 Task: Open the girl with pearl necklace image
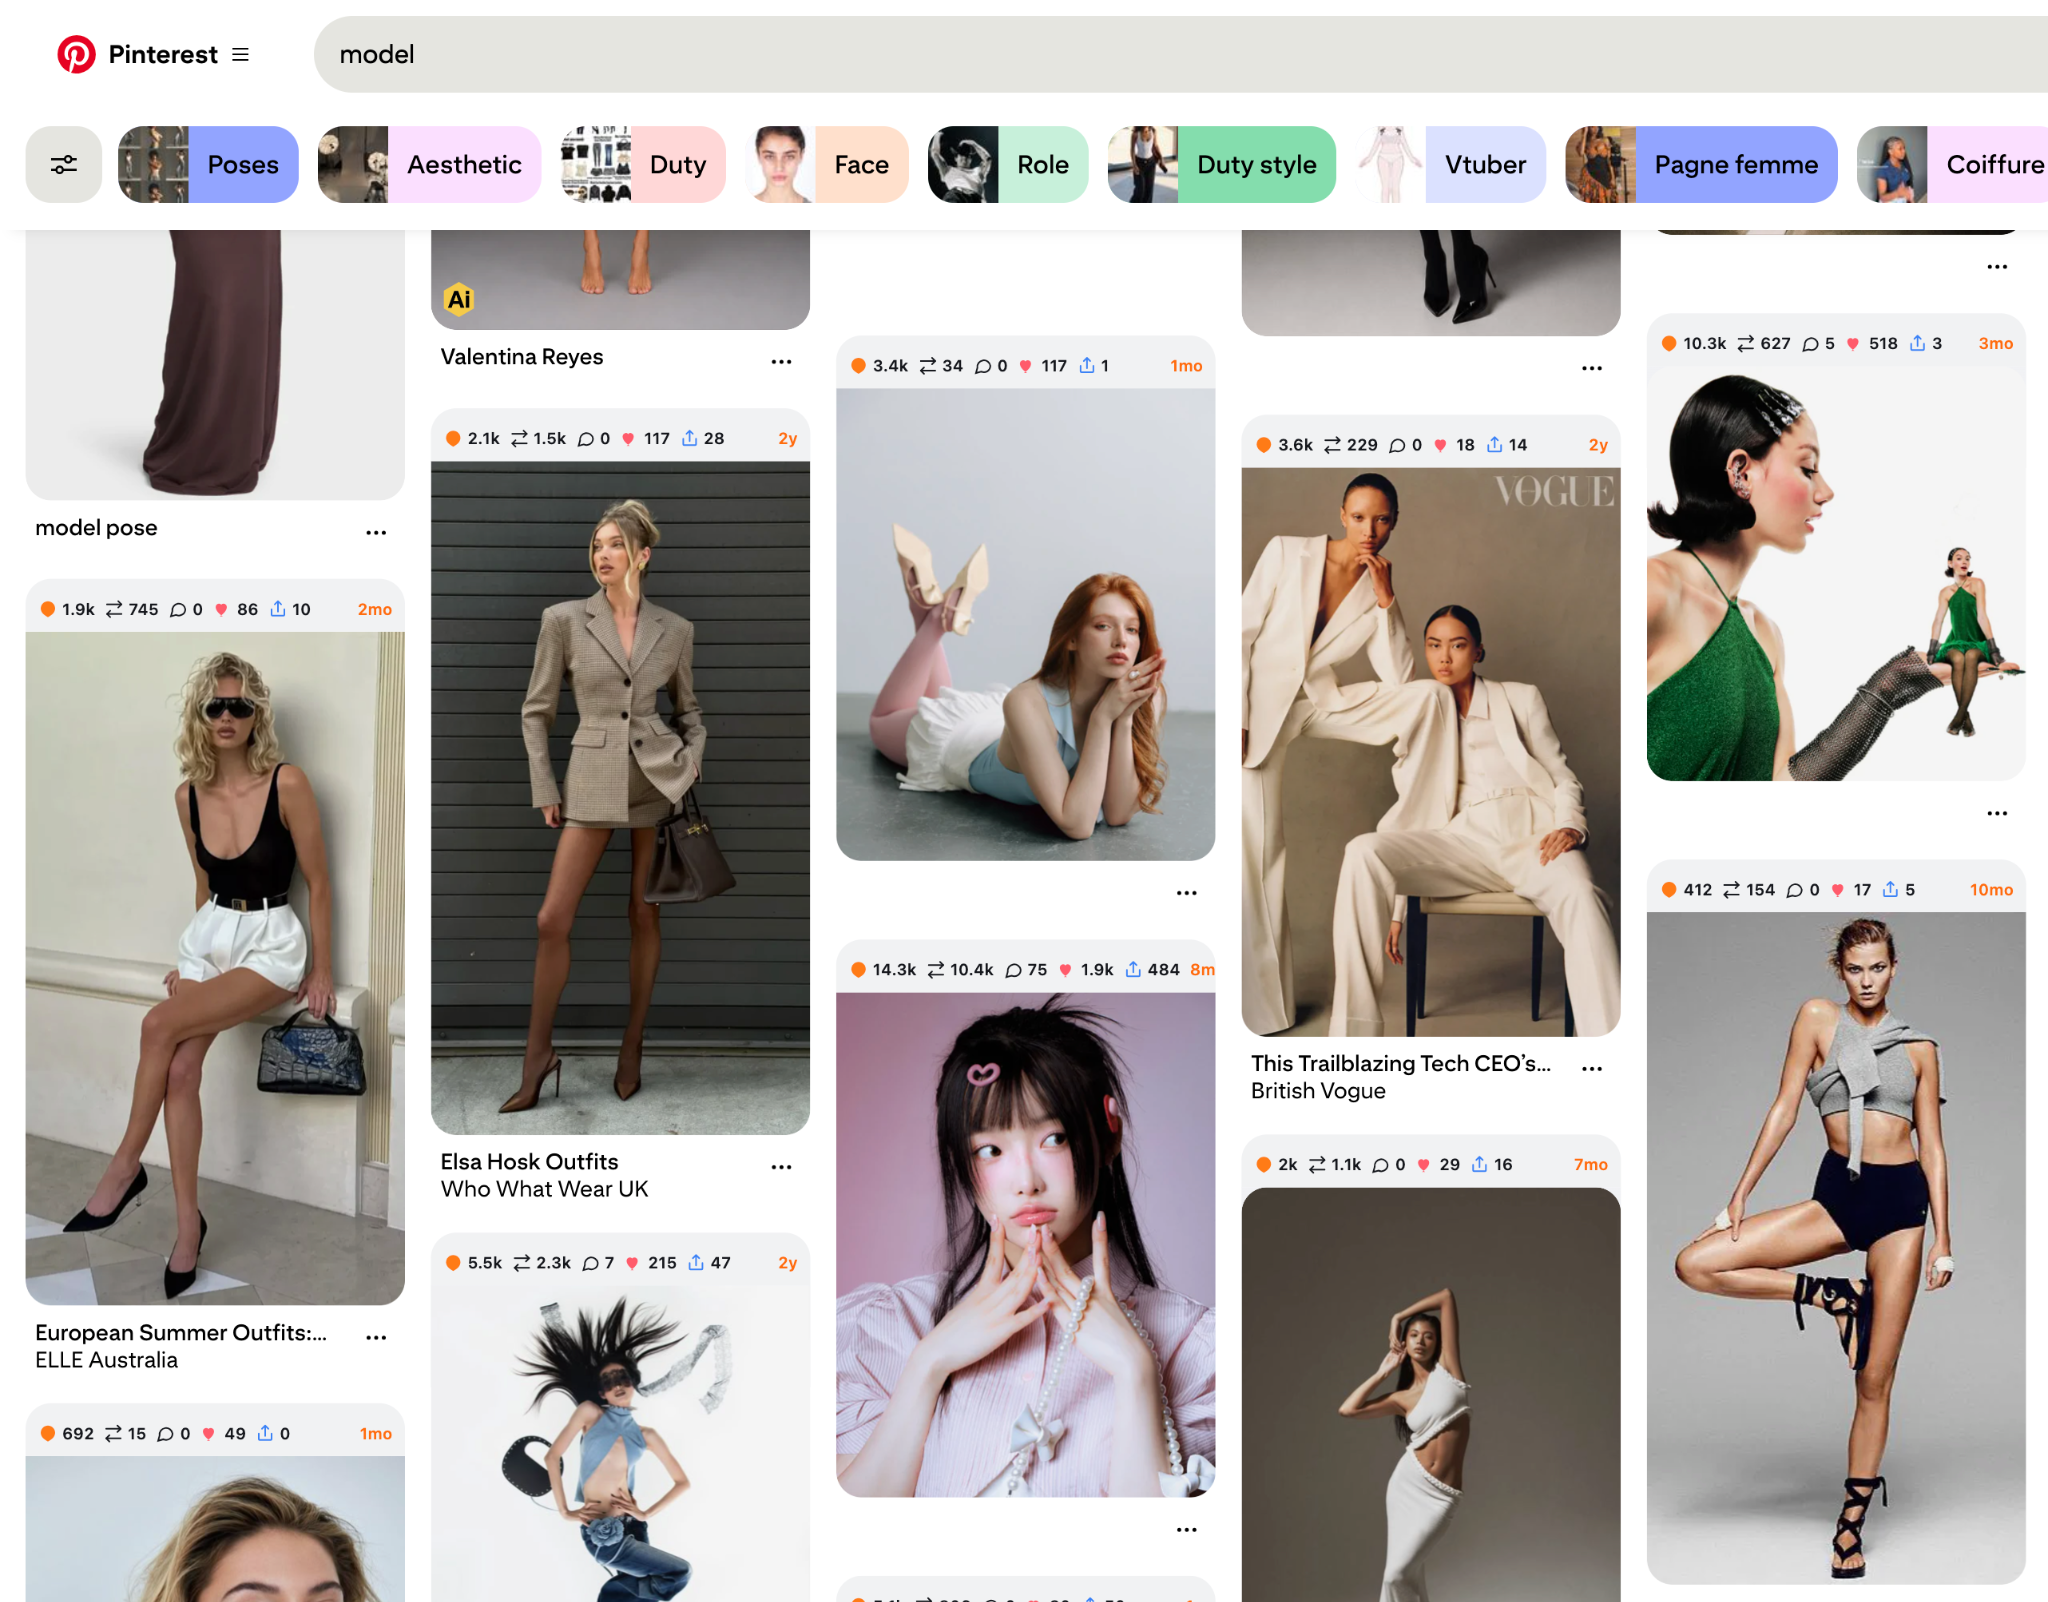tap(1025, 1245)
